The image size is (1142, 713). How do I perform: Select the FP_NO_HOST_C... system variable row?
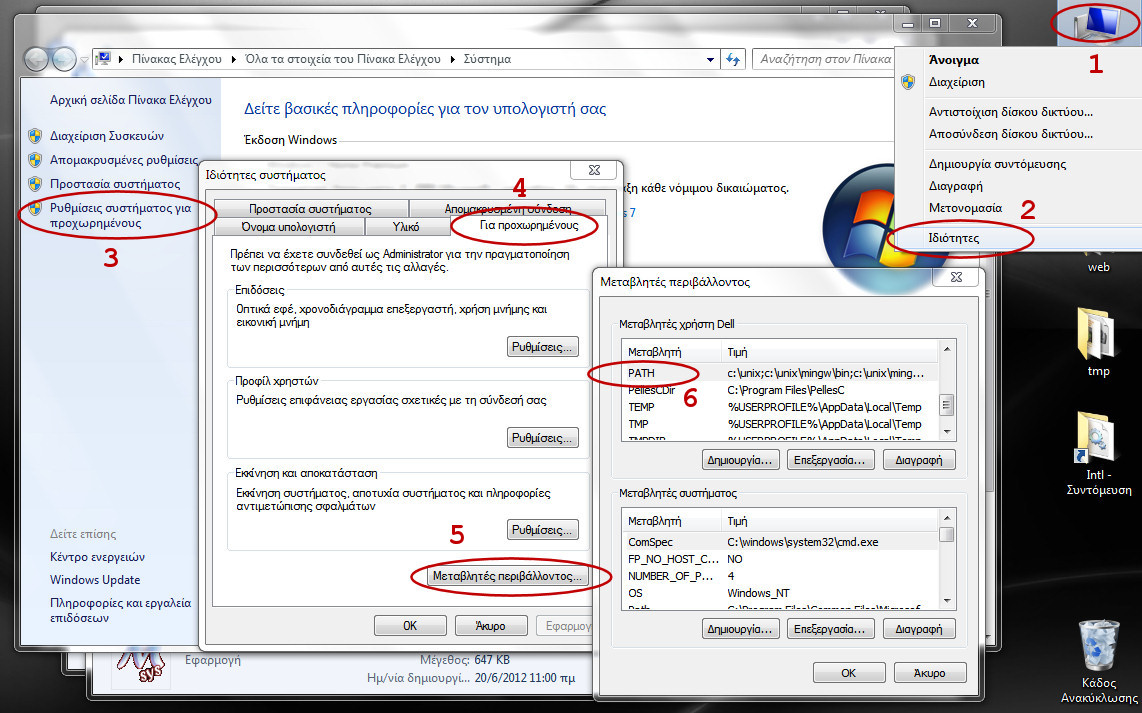tap(780, 559)
